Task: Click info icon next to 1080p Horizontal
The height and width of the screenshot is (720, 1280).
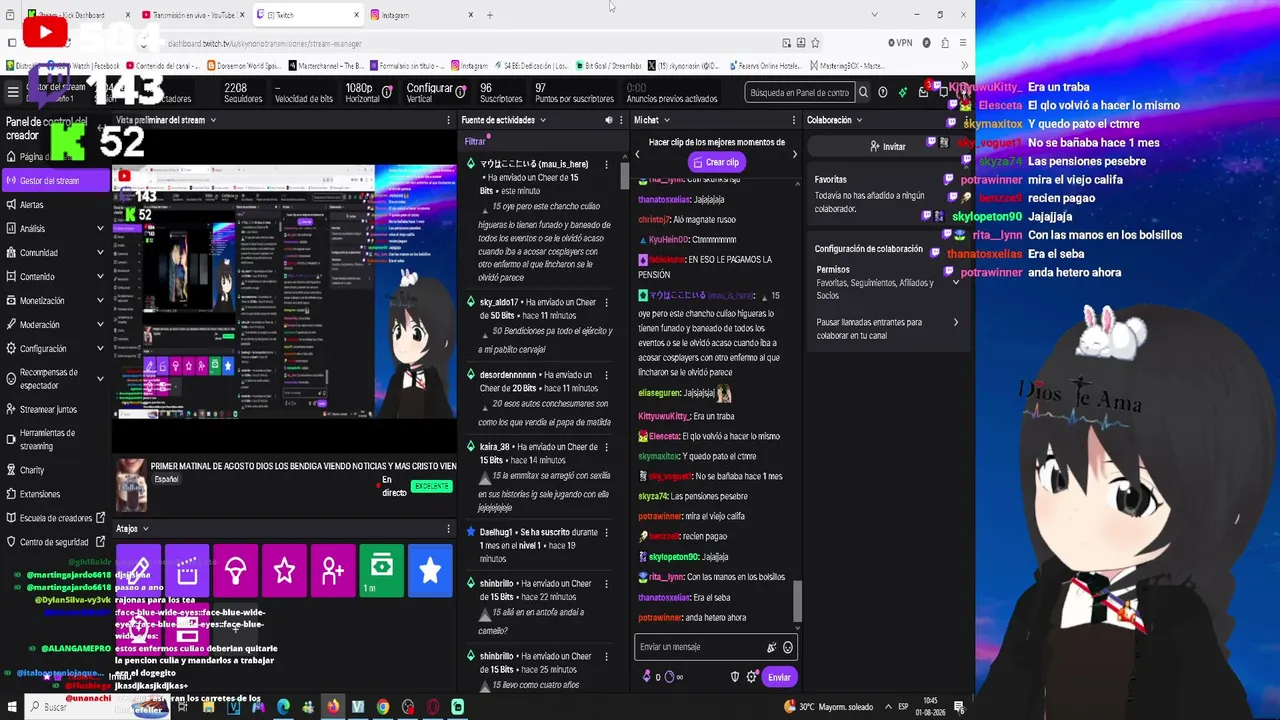Action: [x=387, y=92]
